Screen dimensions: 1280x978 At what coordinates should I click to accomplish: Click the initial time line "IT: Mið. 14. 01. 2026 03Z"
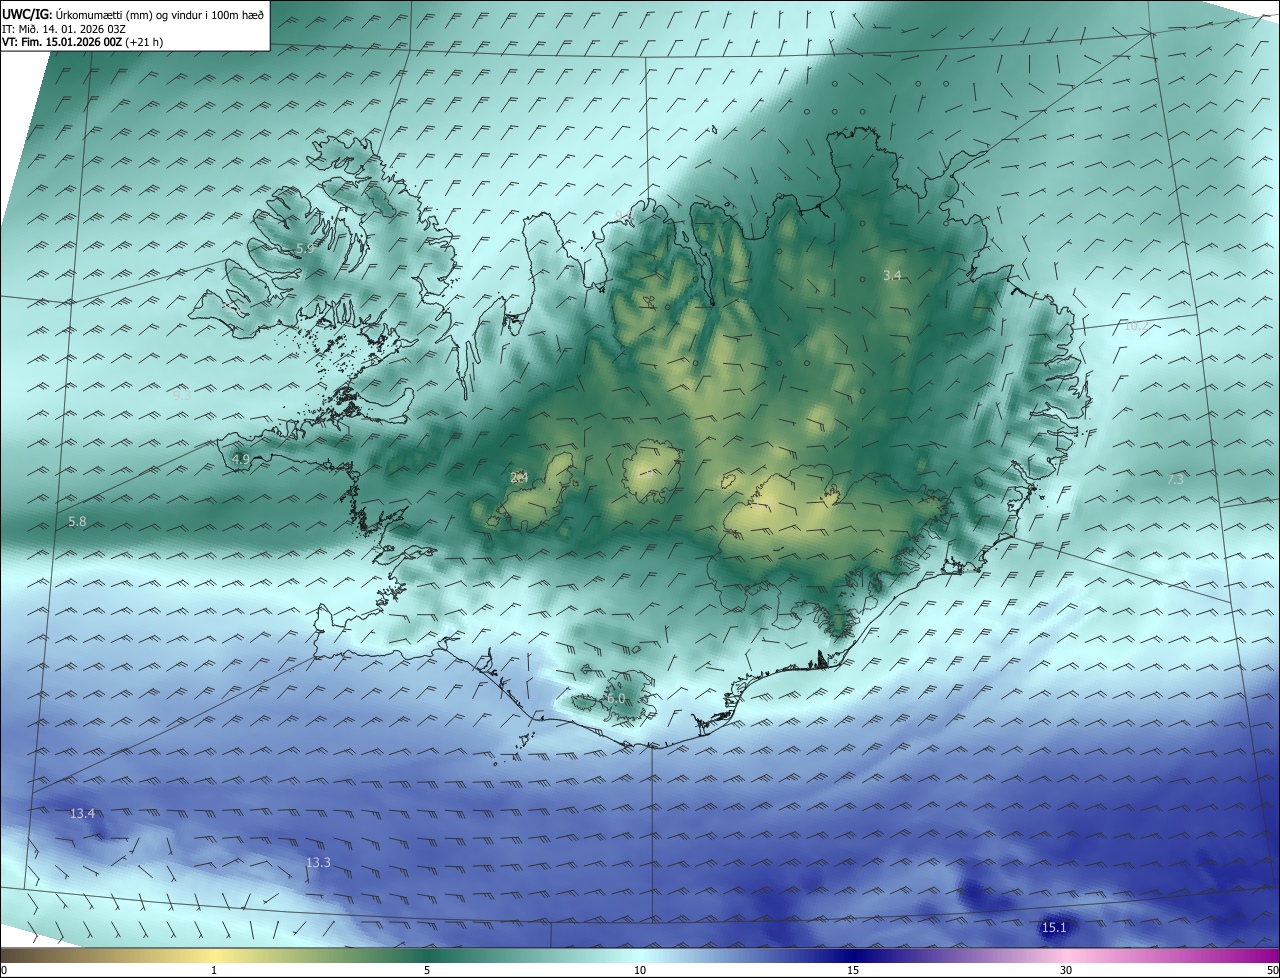tap(64, 29)
